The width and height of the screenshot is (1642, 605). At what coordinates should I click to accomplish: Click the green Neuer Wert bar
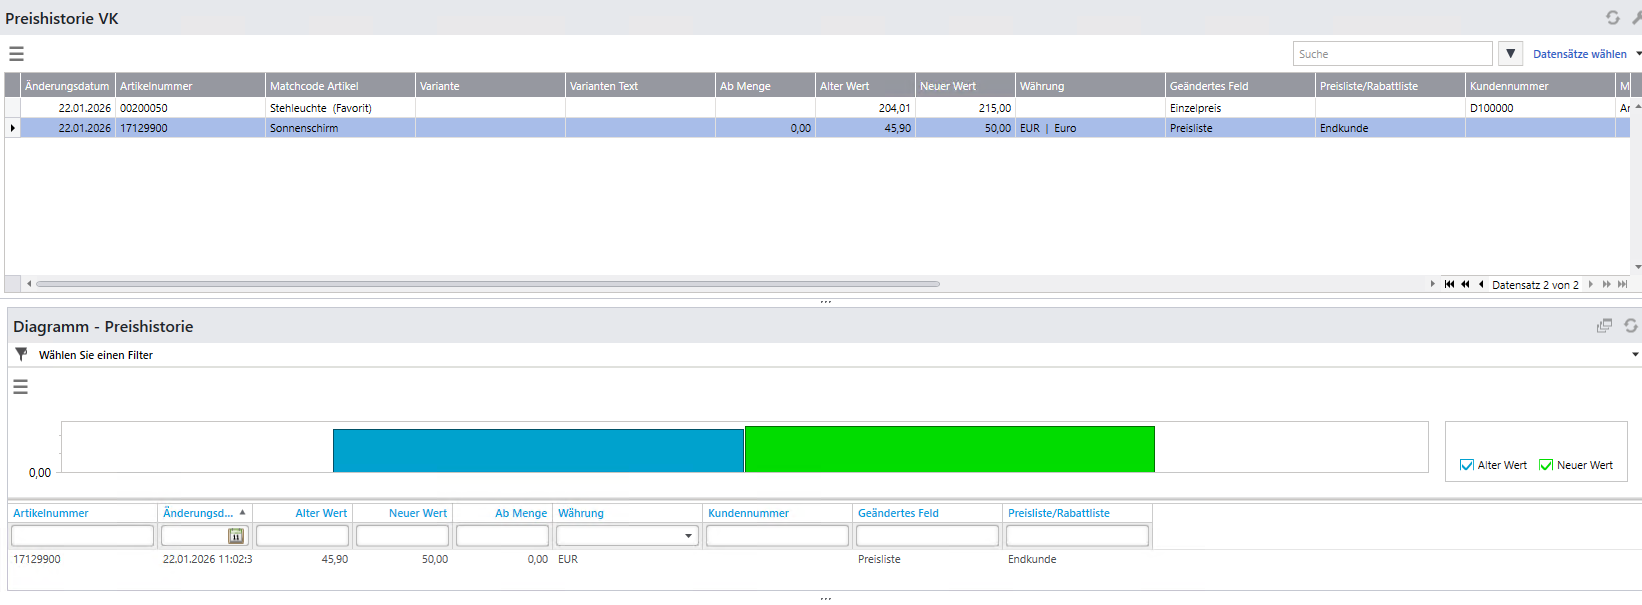point(949,449)
